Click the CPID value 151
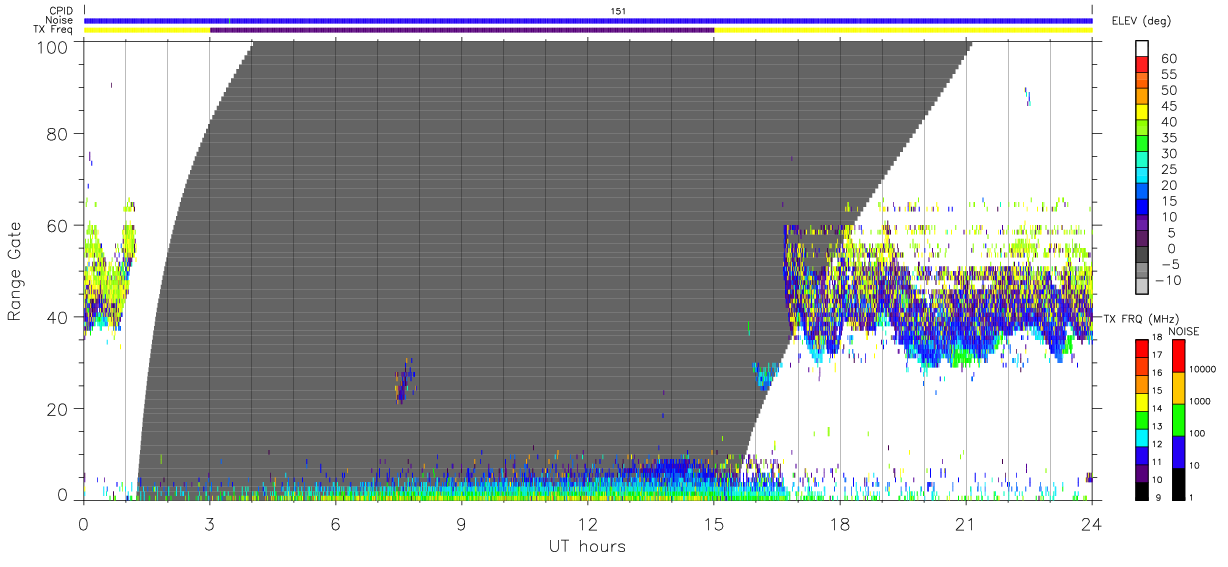 pos(617,11)
